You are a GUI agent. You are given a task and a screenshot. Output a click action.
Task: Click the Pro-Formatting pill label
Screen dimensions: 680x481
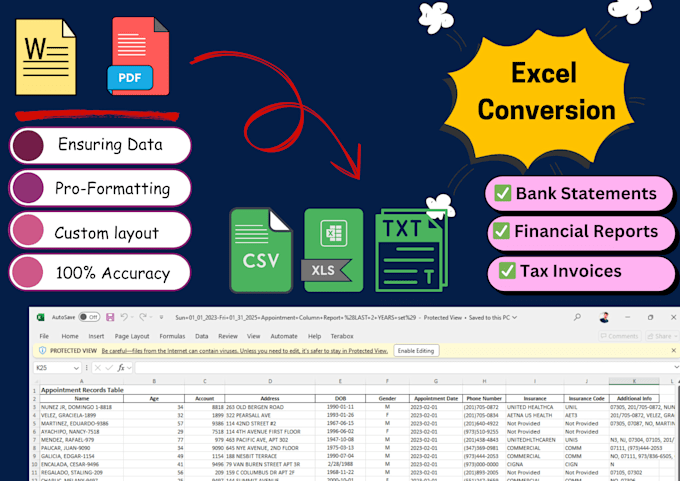[100, 188]
